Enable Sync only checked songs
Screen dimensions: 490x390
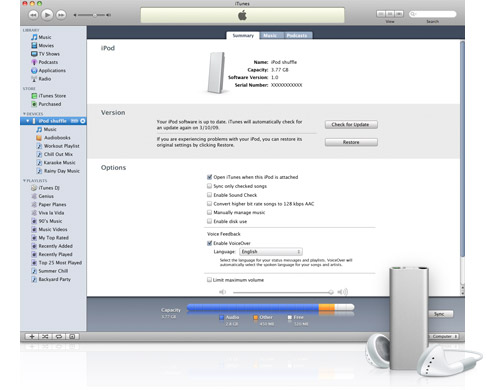209,186
